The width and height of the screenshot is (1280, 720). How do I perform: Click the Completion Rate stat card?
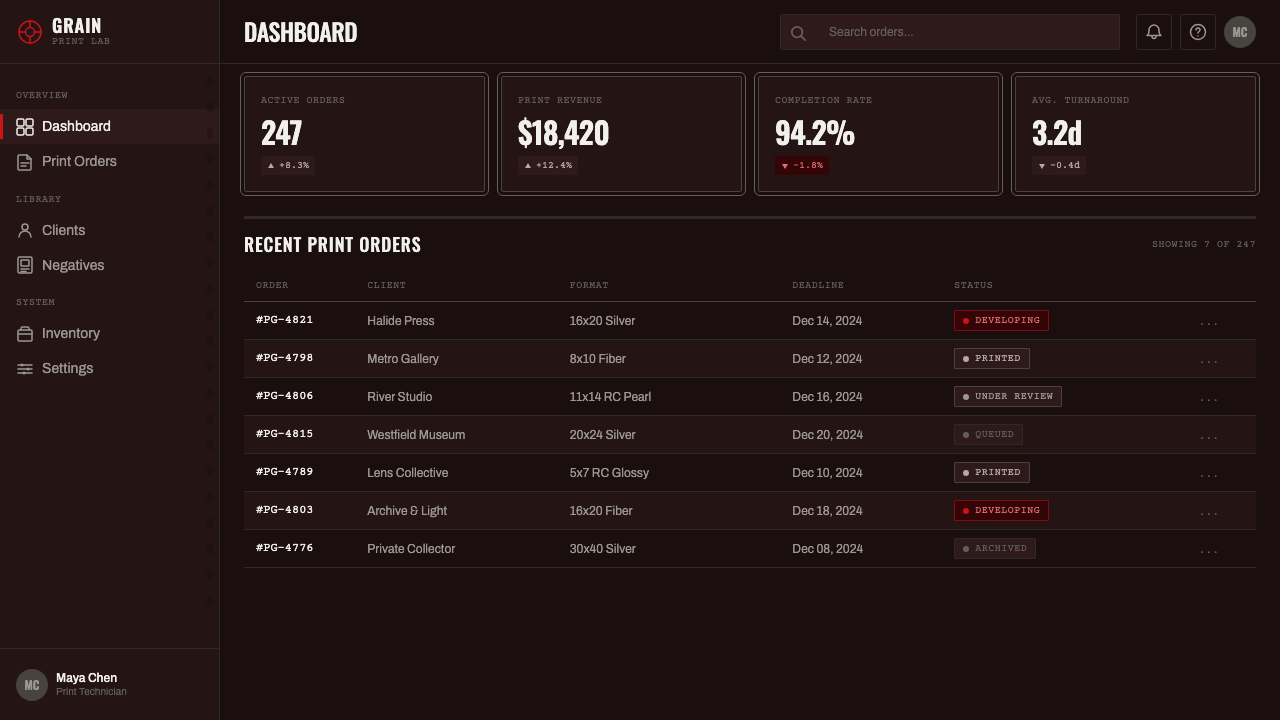tap(878, 134)
